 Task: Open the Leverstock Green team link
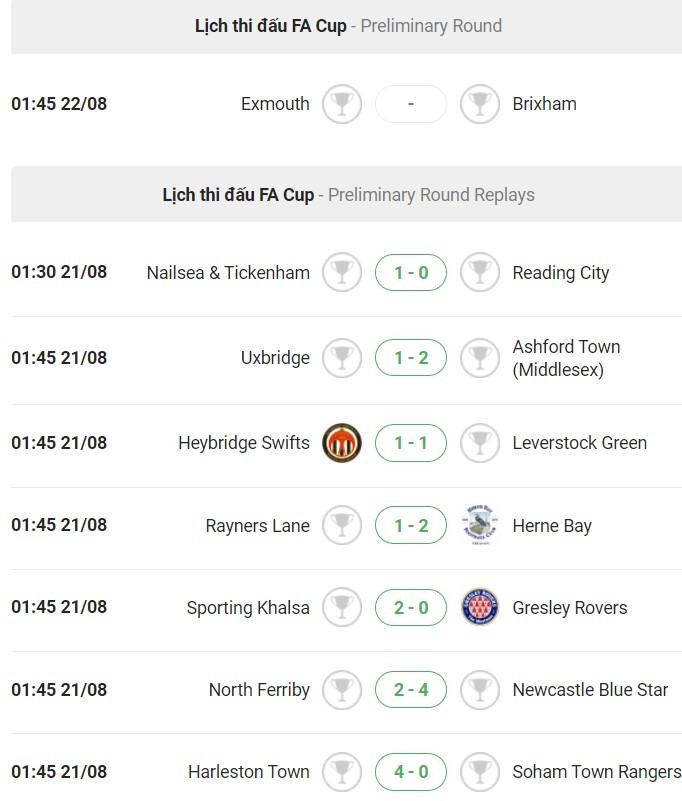pyautogui.click(x=579, y=443)
